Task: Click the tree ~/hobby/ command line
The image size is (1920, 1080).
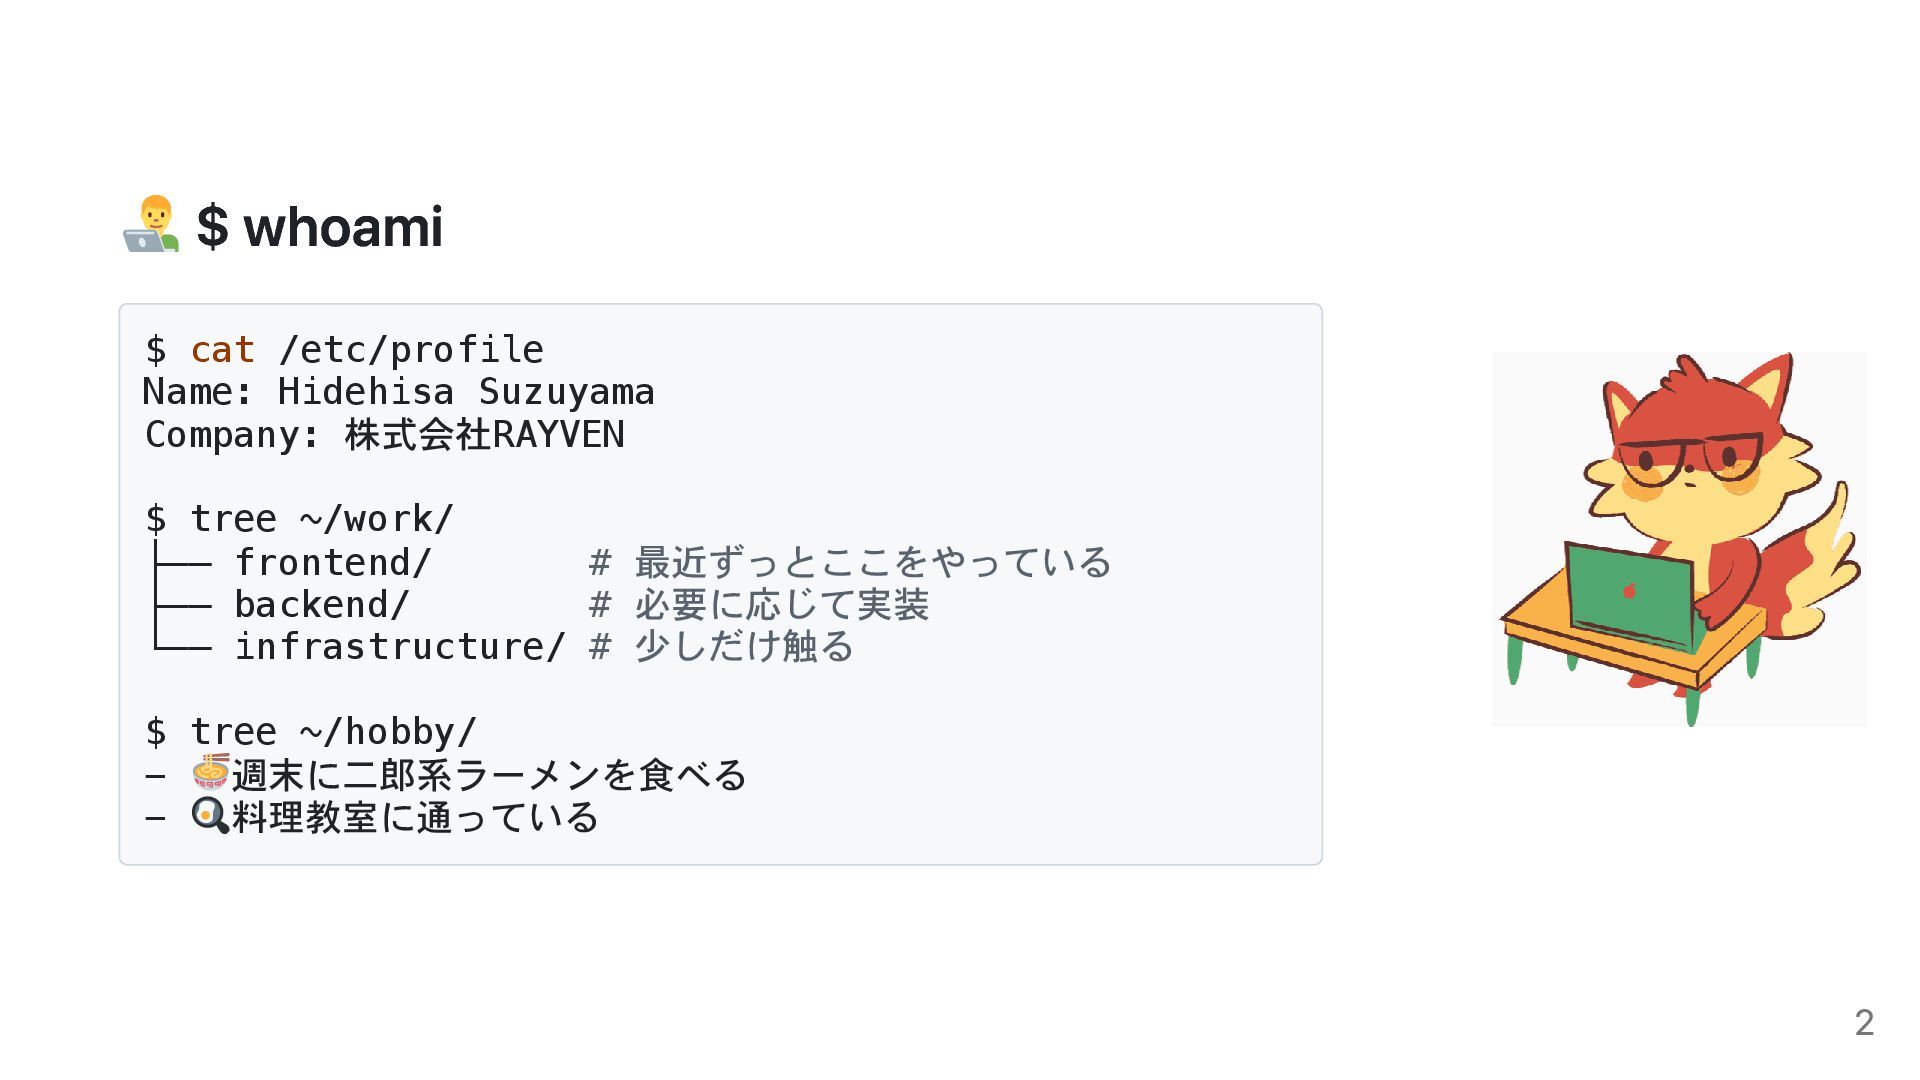Action: 311,731
